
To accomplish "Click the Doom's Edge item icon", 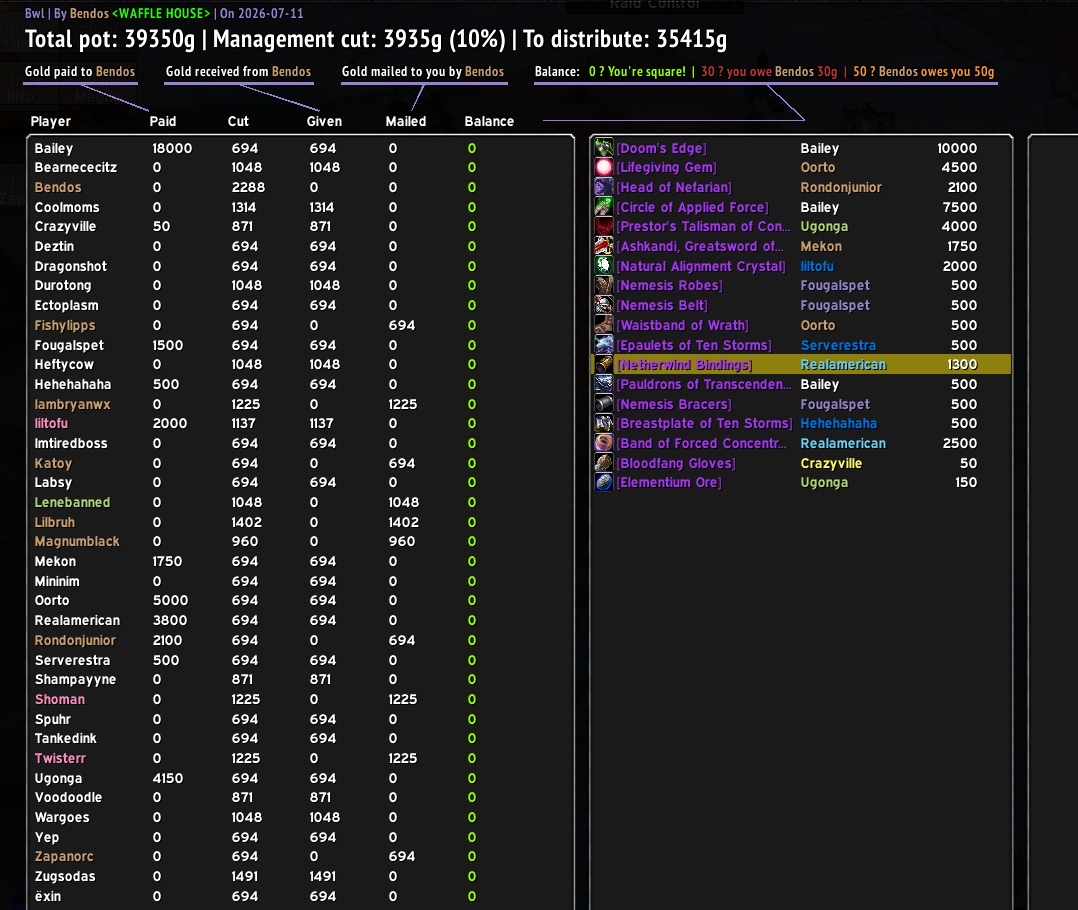I will 604,148.
